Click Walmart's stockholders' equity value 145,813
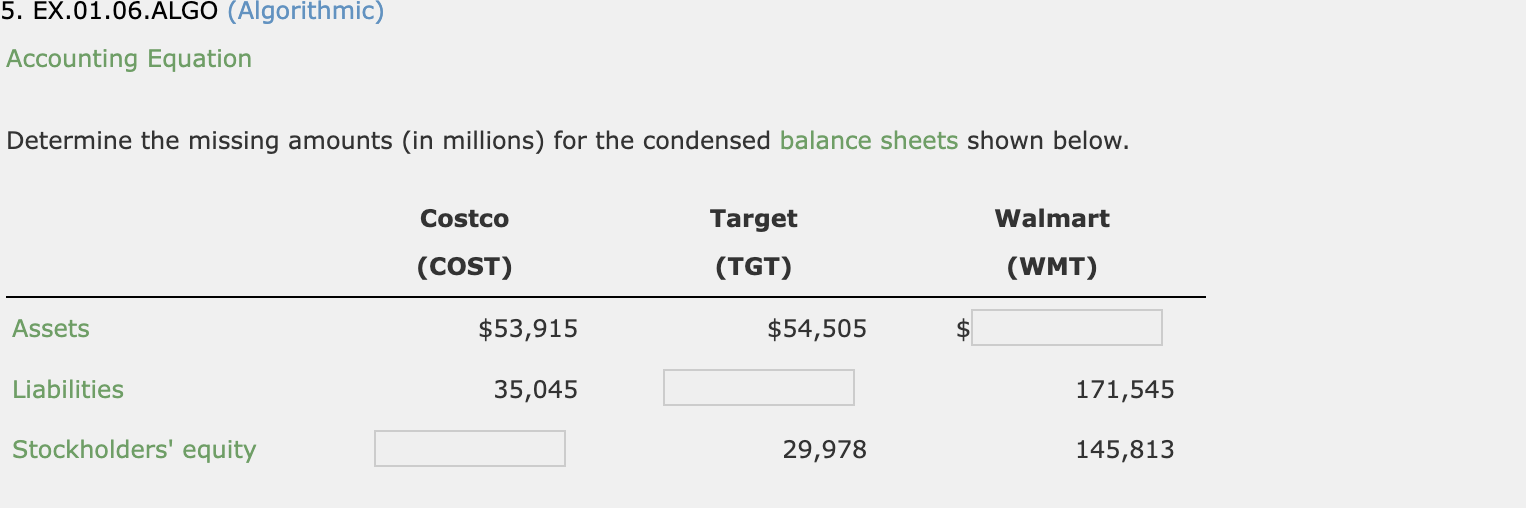1526x508 pixels. coord(1124,450)
